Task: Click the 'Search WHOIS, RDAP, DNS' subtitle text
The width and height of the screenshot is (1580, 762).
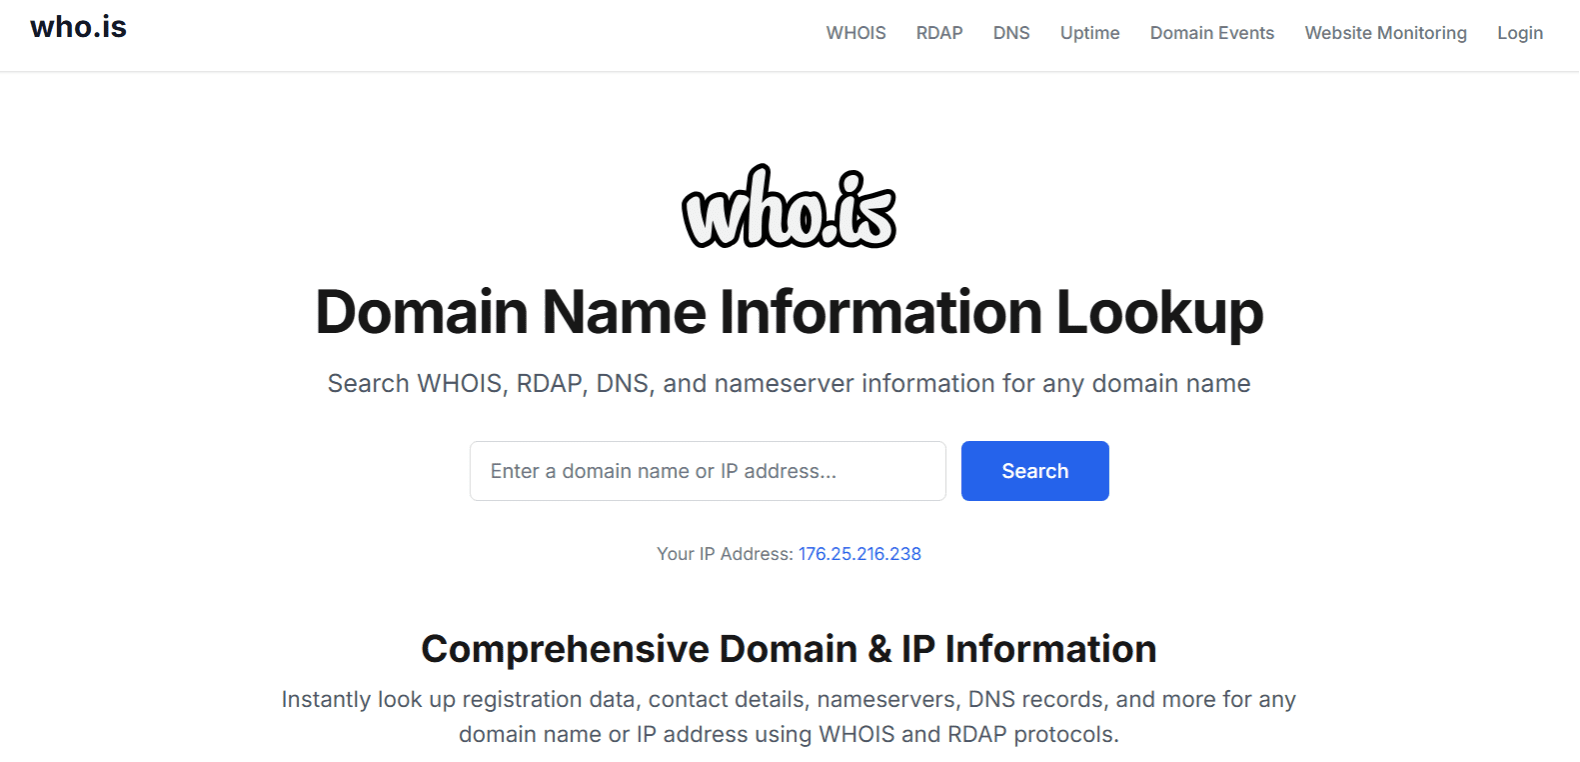Action: click(x=789, y=384)
